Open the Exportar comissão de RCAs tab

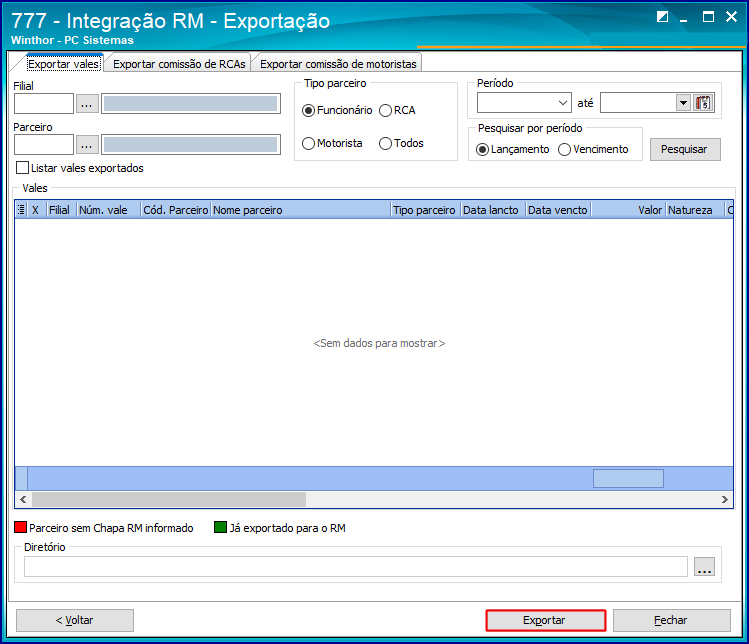point(179,64)
